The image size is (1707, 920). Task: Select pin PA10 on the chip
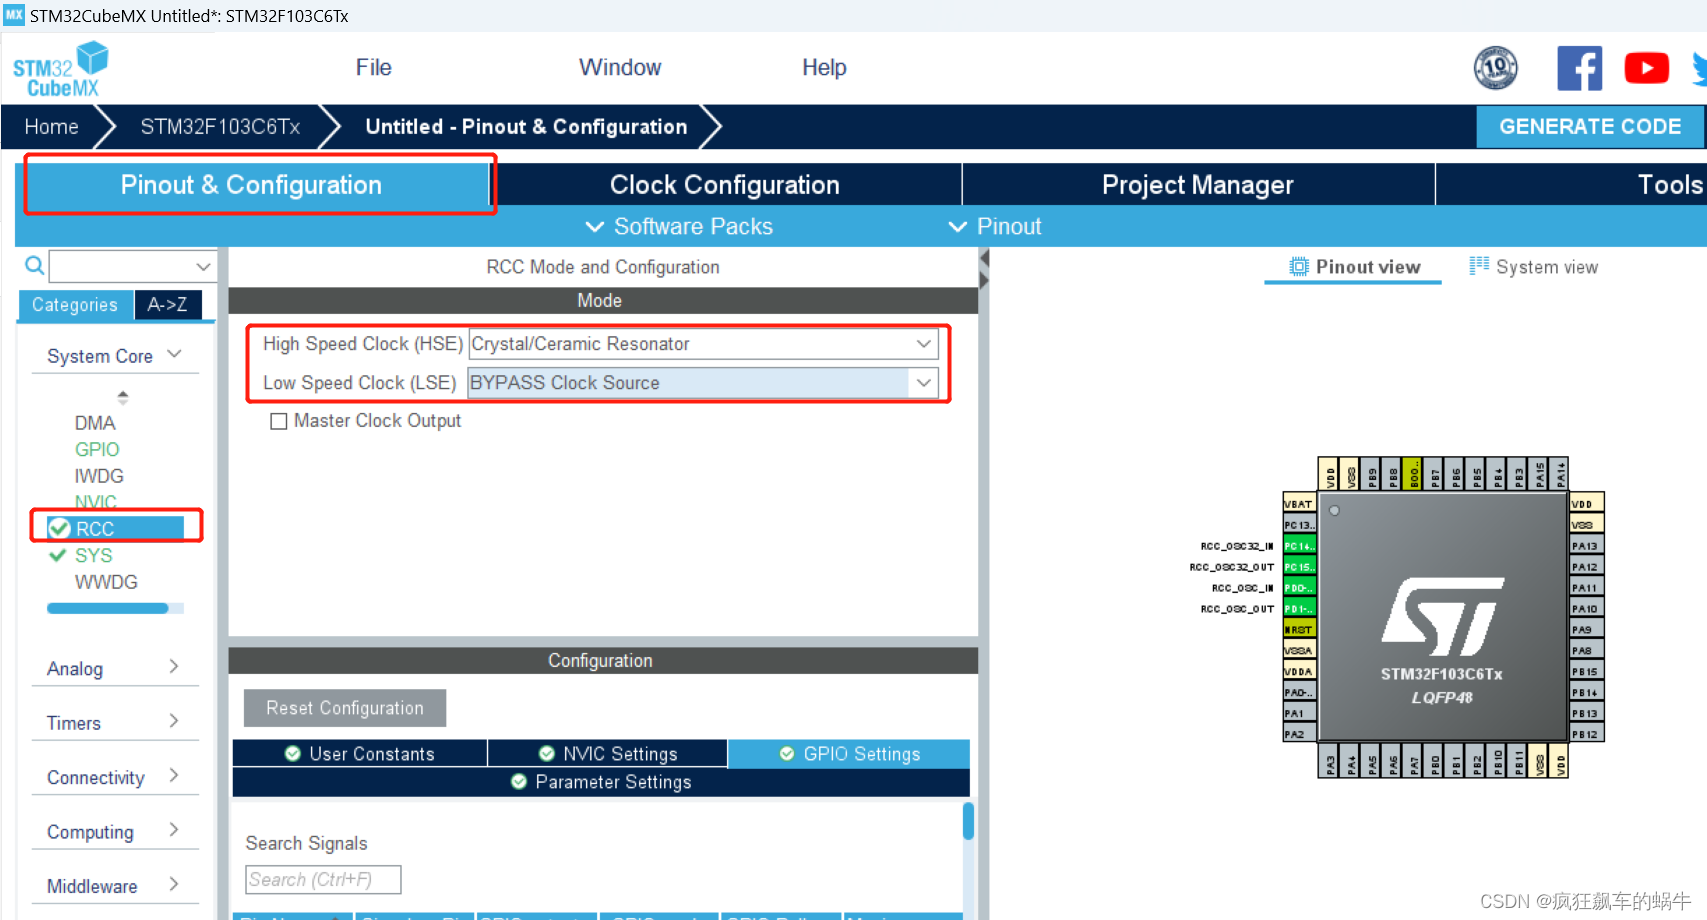coord(1587,609)
